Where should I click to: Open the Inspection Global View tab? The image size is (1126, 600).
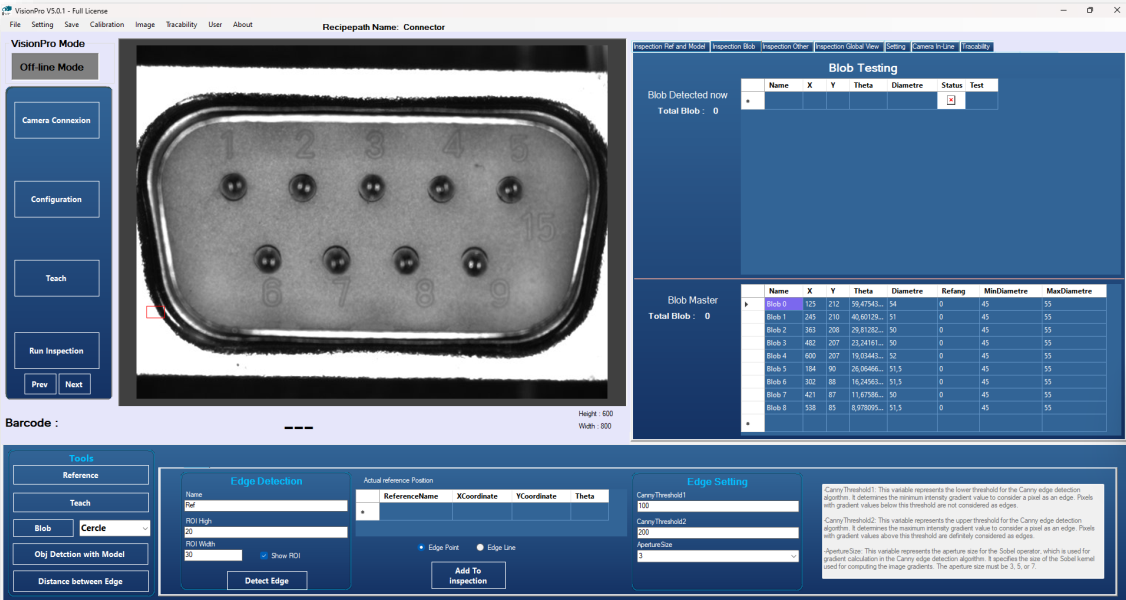[x=847, y=47]
